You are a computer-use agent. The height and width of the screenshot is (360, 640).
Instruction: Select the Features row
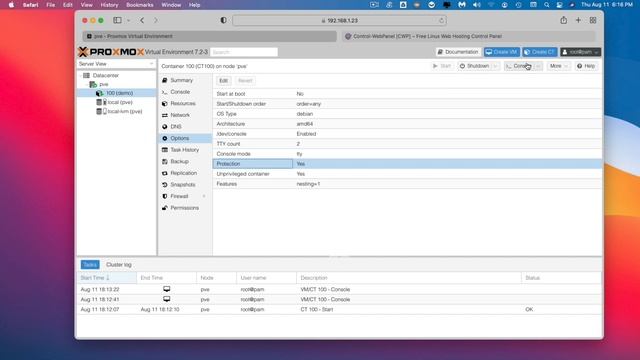click(x=407, y=184)
